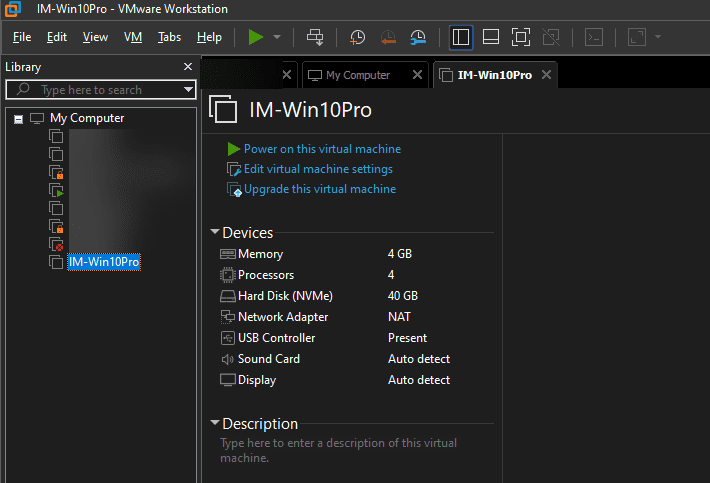Click the Memory chip icon
The image size is (710, 483).
pos(227,254)
